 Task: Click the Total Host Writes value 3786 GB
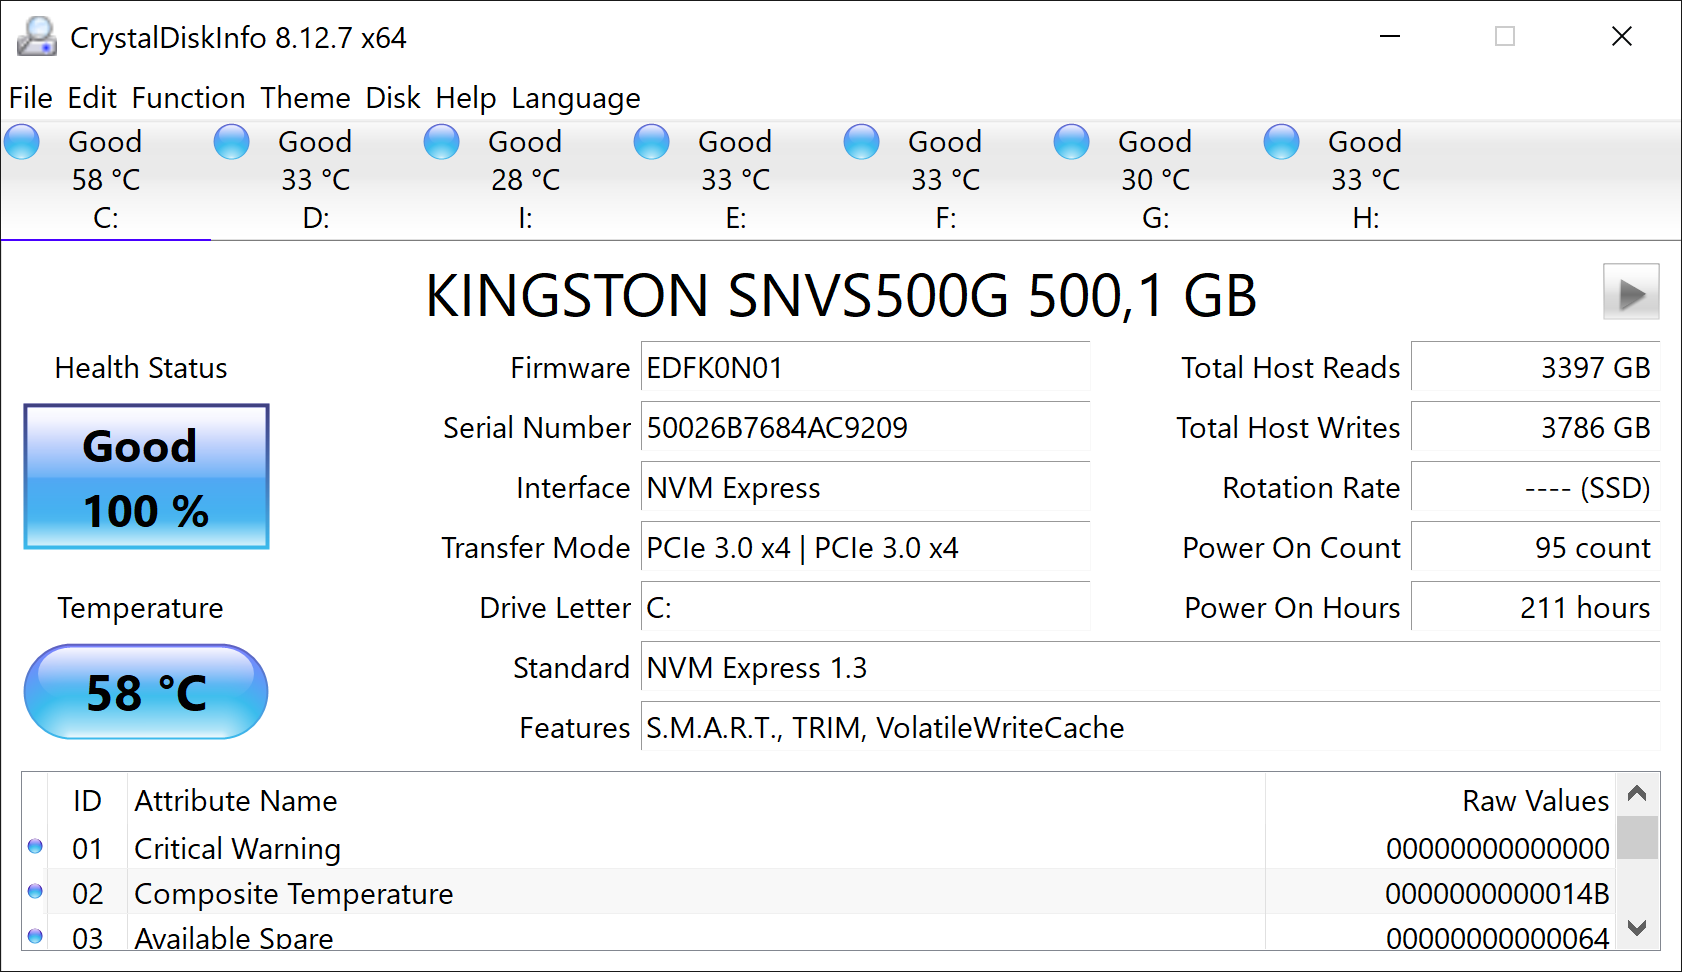click(x=1535, y=427)
